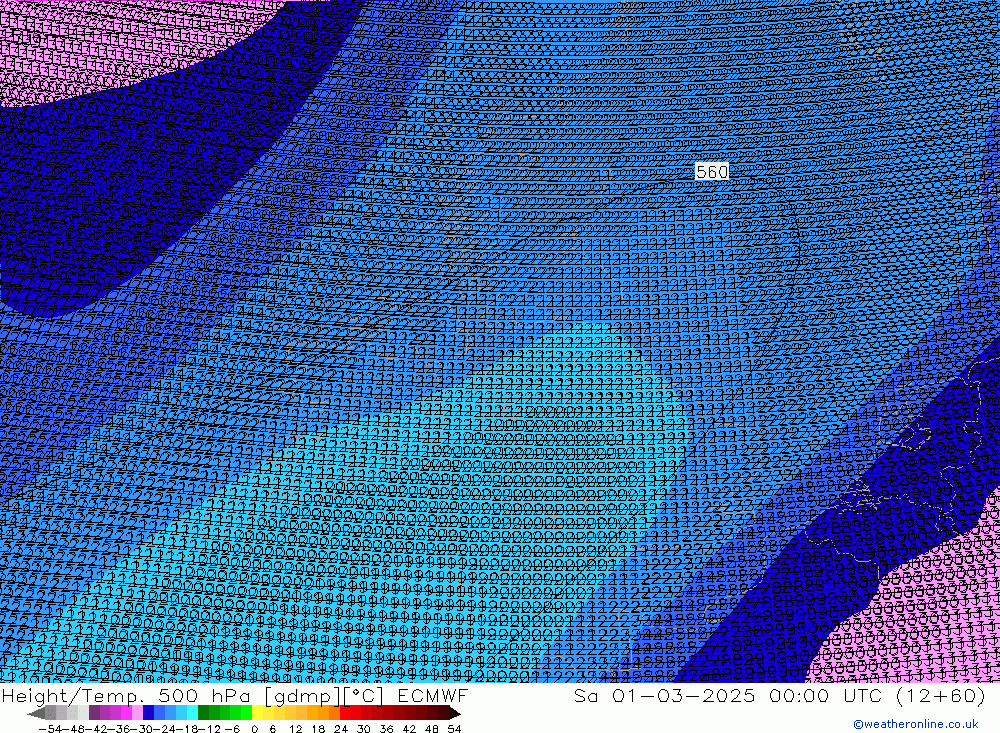Open the weatheronline.co.uk copyright link
The height and width of the screenshot is (733, 1000).
(916, 724)
